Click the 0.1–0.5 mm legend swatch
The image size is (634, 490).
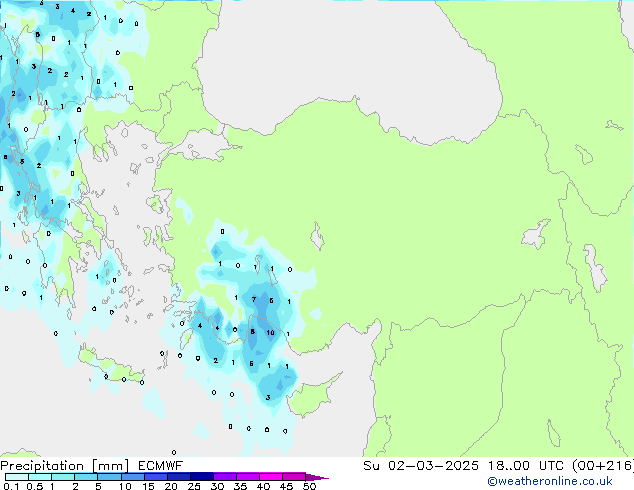click(17, 477)
